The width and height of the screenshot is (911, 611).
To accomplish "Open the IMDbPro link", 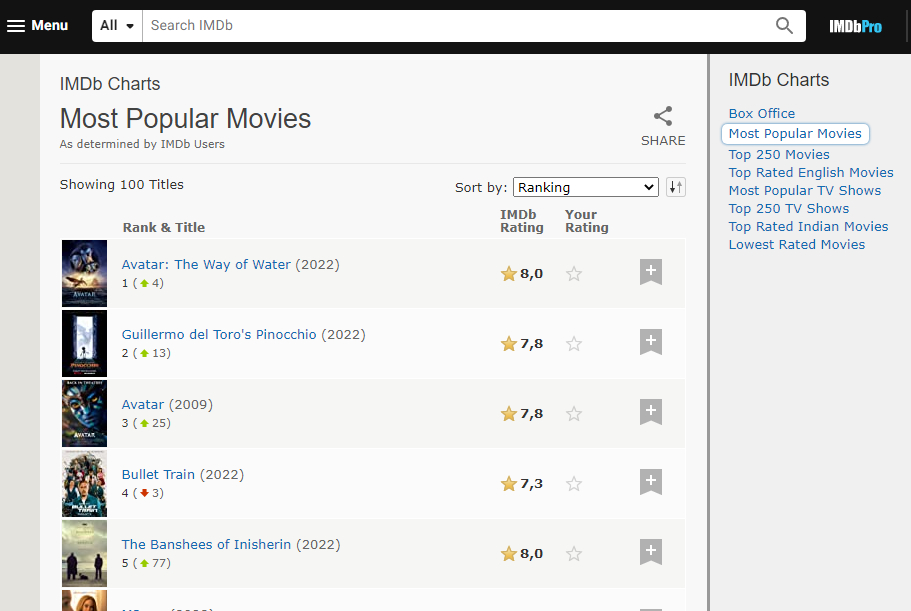I will [x=855, y=27].
